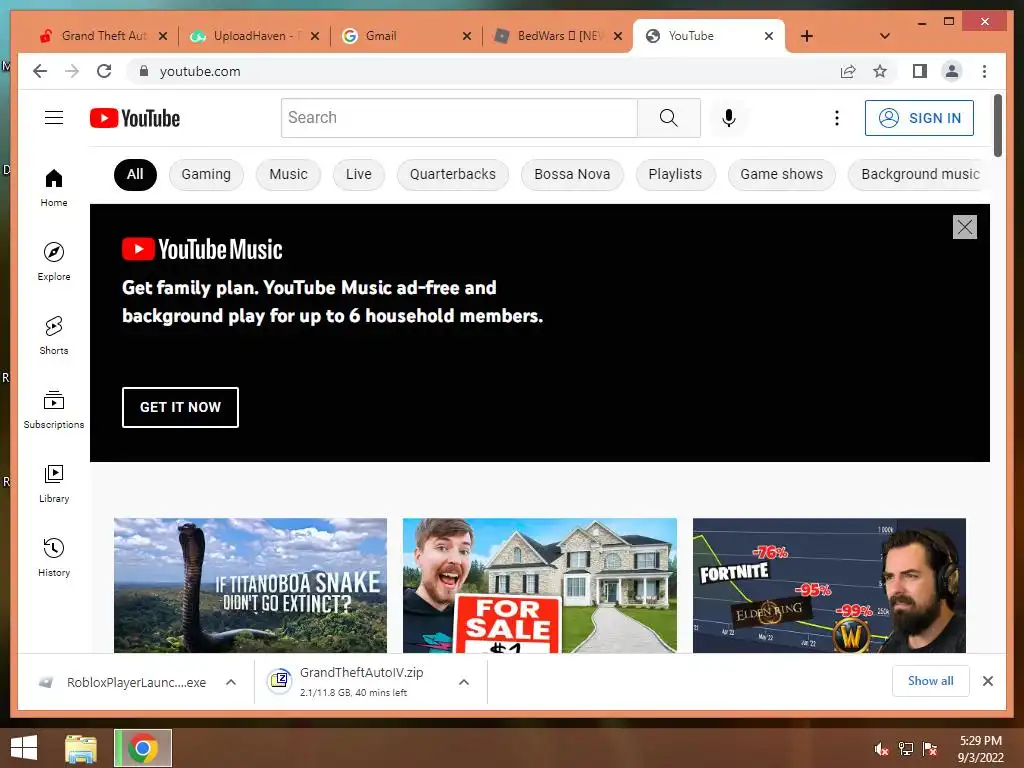1024x768 pixels.
Task: Open Action Center flag tray icon
Action: (x=930, y=749)
